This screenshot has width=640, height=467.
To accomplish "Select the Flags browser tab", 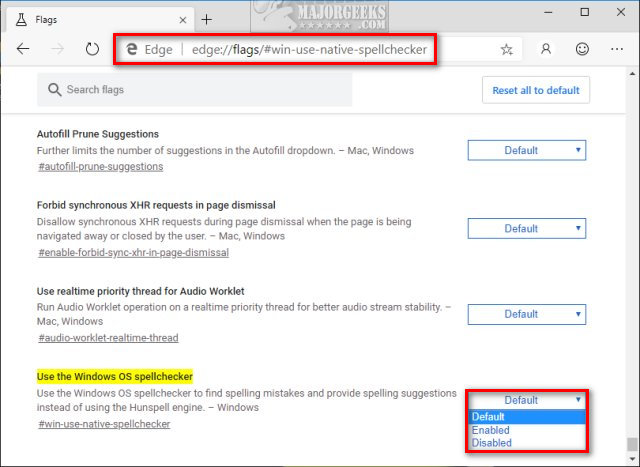I will [99, 20].
